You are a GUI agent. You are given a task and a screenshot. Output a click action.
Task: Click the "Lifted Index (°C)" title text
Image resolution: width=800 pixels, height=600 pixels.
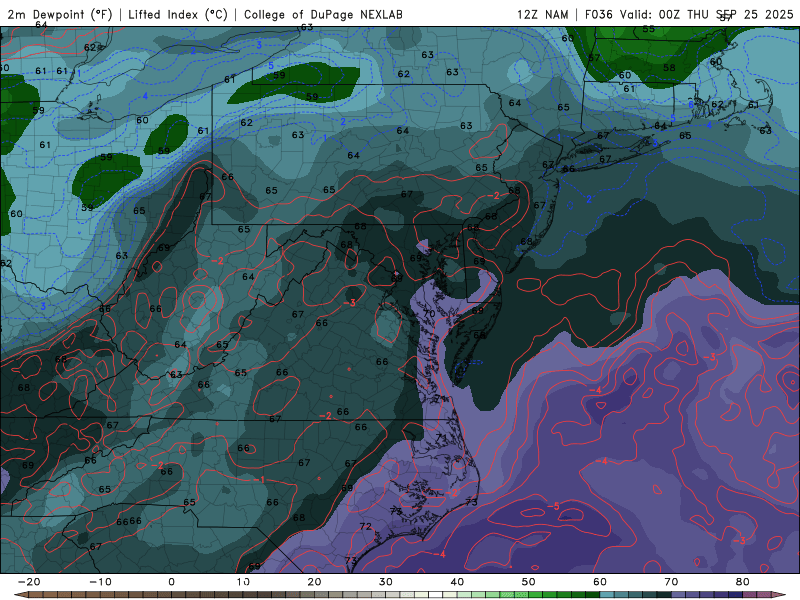point(178,14)
